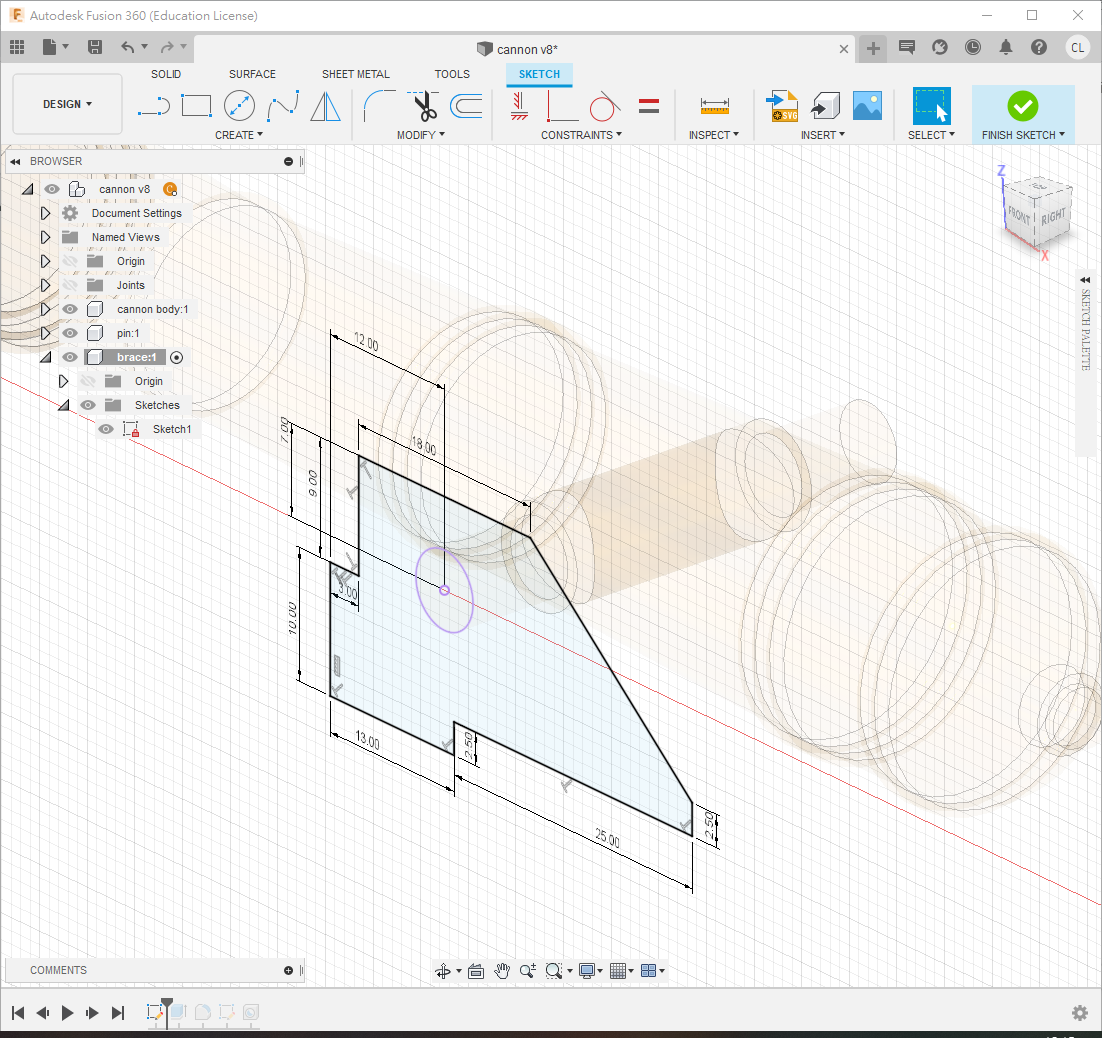Select the Fillet tool in Modify

point(378,105)
